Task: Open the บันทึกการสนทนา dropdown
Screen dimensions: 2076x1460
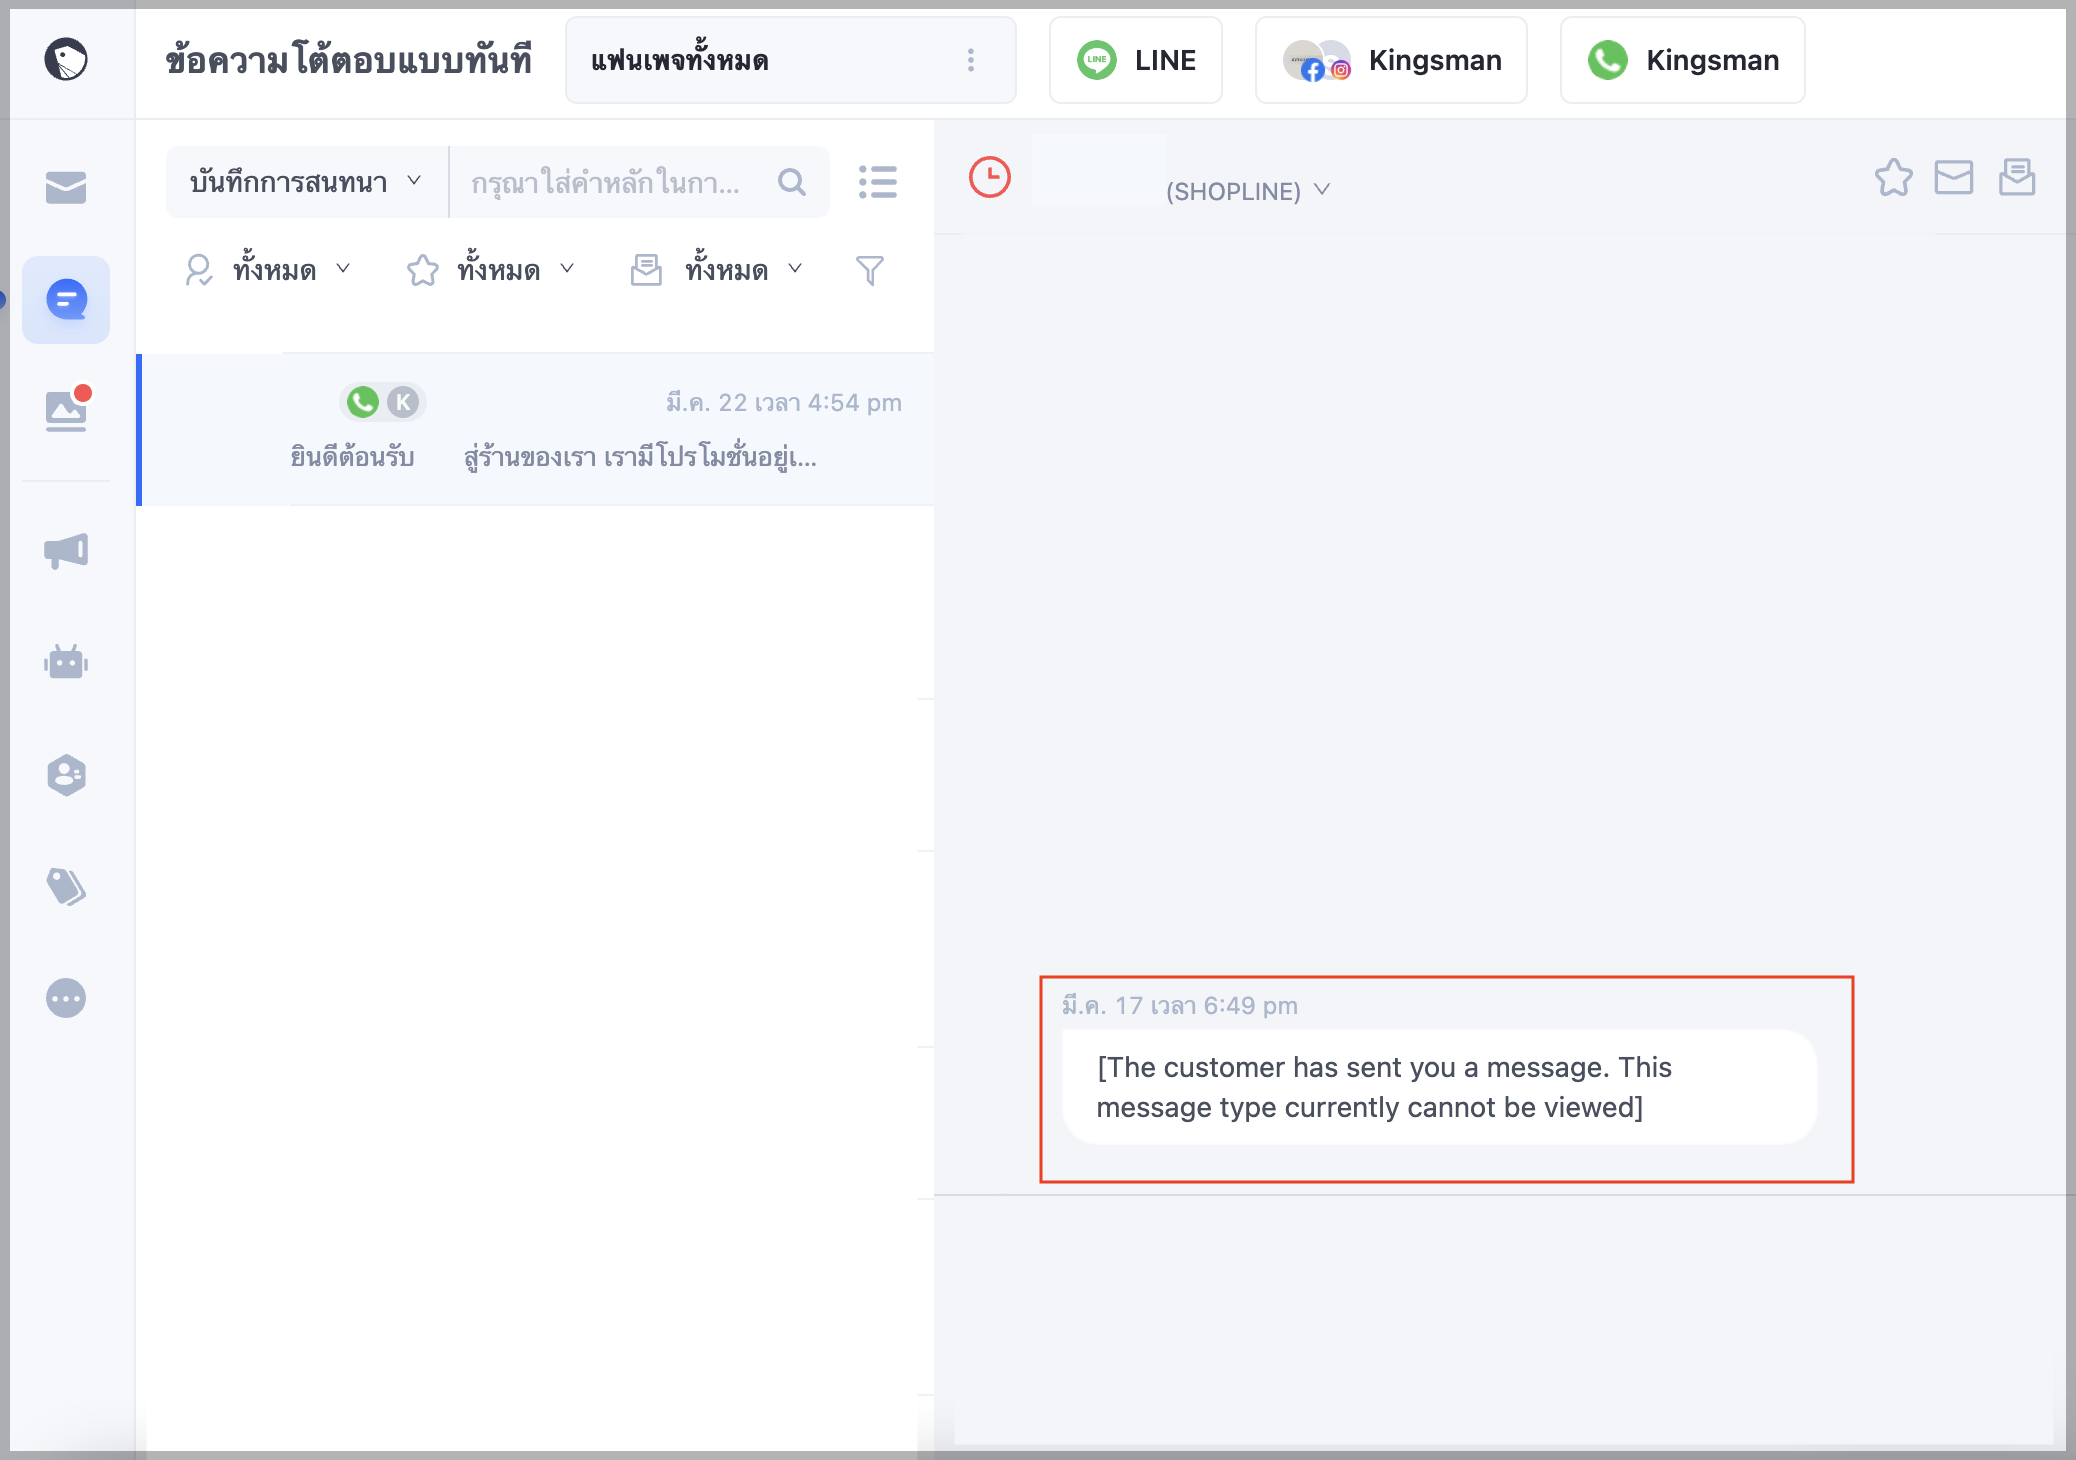Action: 307,182
